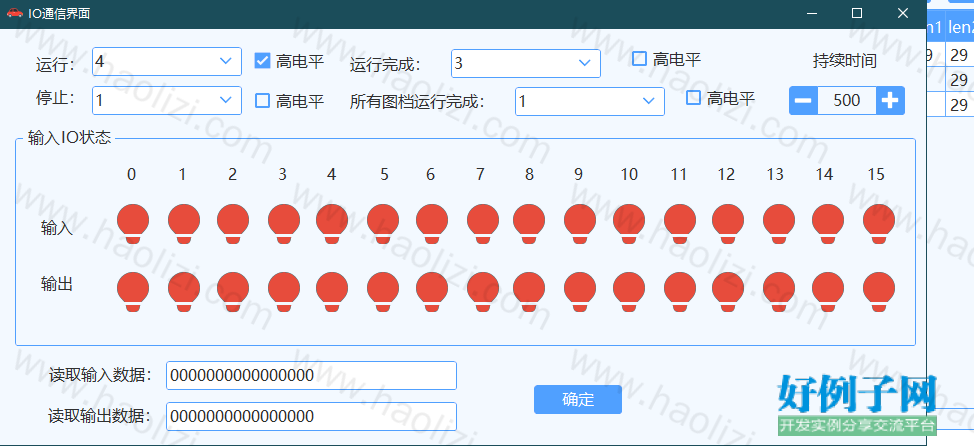
Task: Click output indicator lamp 9
Action: [x=580, y=291]
